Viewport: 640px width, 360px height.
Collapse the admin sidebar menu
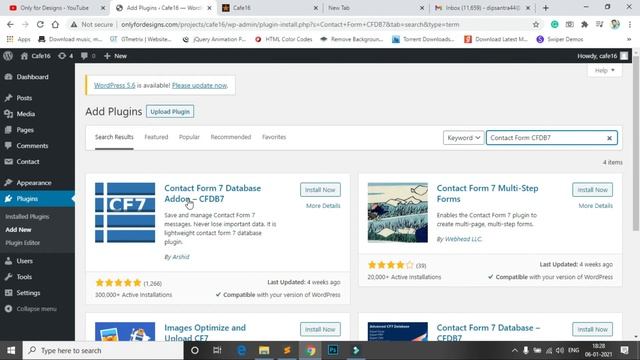[x=37, y=309]
